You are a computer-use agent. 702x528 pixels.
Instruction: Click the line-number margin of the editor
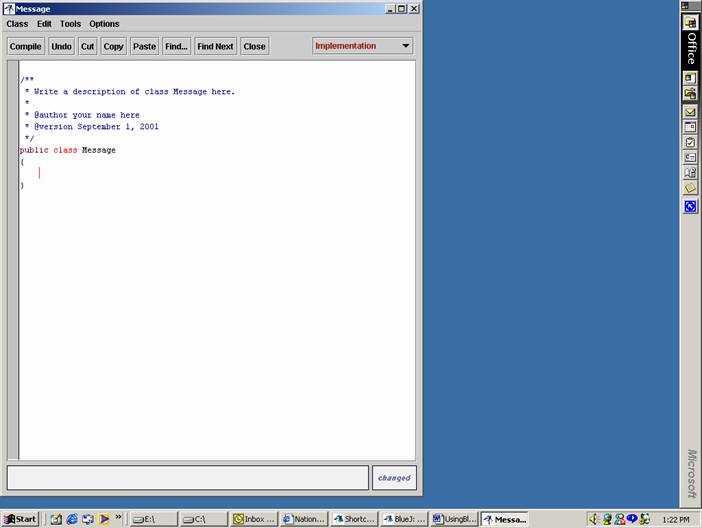pyautogui.click(x=13, y=260)
